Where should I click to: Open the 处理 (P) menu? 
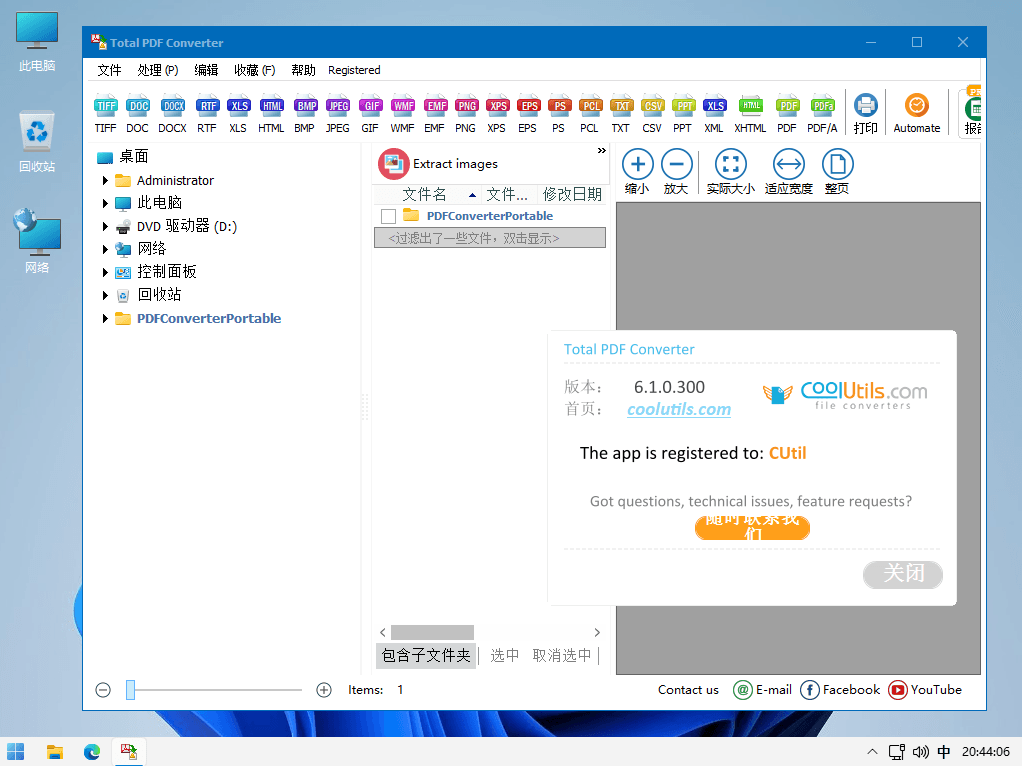[158, 70]
